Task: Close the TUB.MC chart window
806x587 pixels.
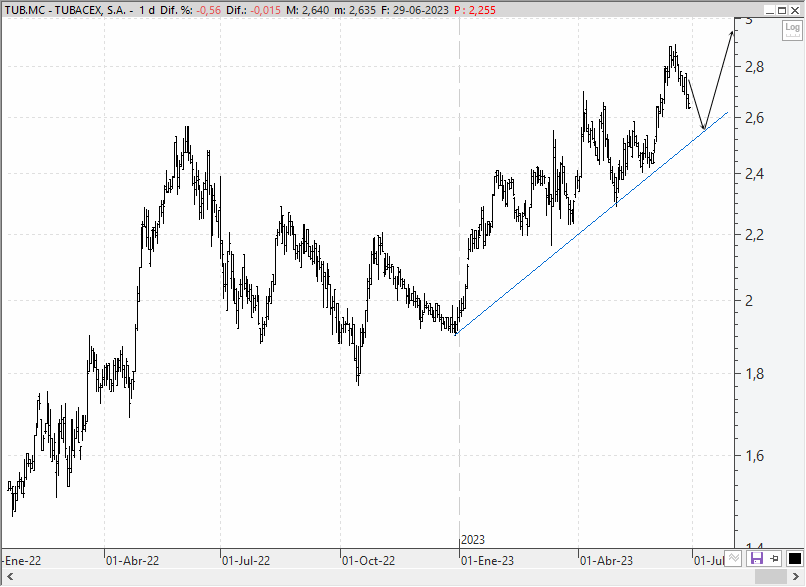Action: click(795, 10)
